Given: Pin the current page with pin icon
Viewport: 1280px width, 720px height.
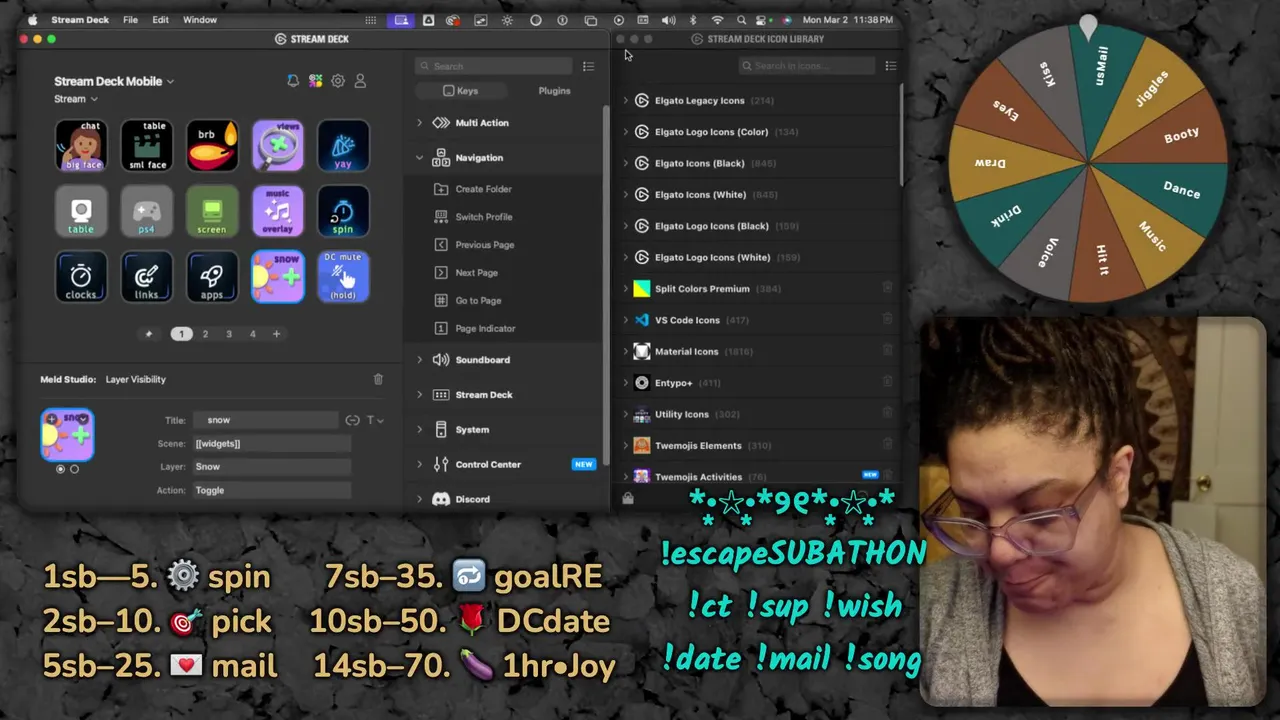Looking at the screenshot, I should pos(149,334).
